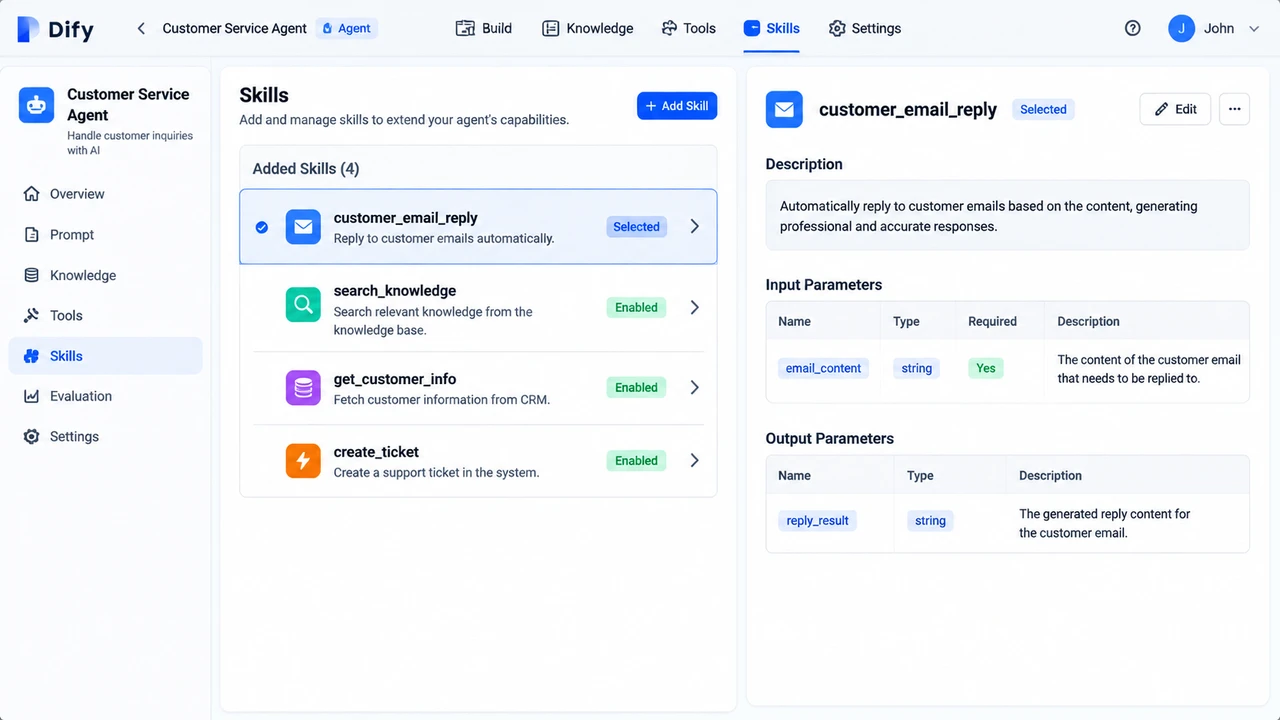The height and width of the screenshot is (720, 1280).
Task: Click the Agent badge next to title
Action: (346, 28)
